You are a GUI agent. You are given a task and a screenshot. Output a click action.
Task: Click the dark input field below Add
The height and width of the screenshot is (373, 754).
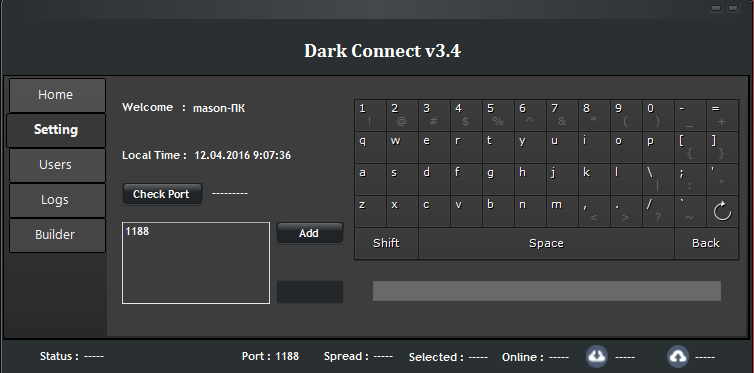[x=310, y=292]
